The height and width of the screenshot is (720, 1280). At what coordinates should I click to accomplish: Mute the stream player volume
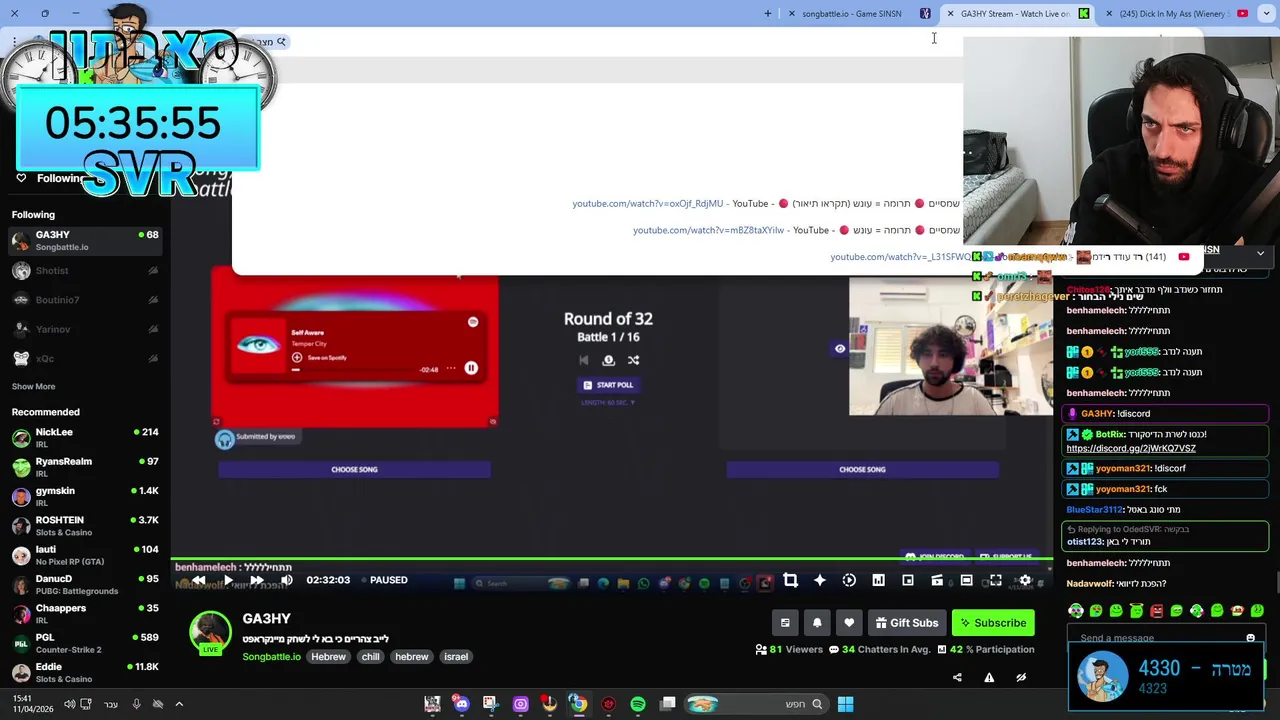click(x=287, y=580)
